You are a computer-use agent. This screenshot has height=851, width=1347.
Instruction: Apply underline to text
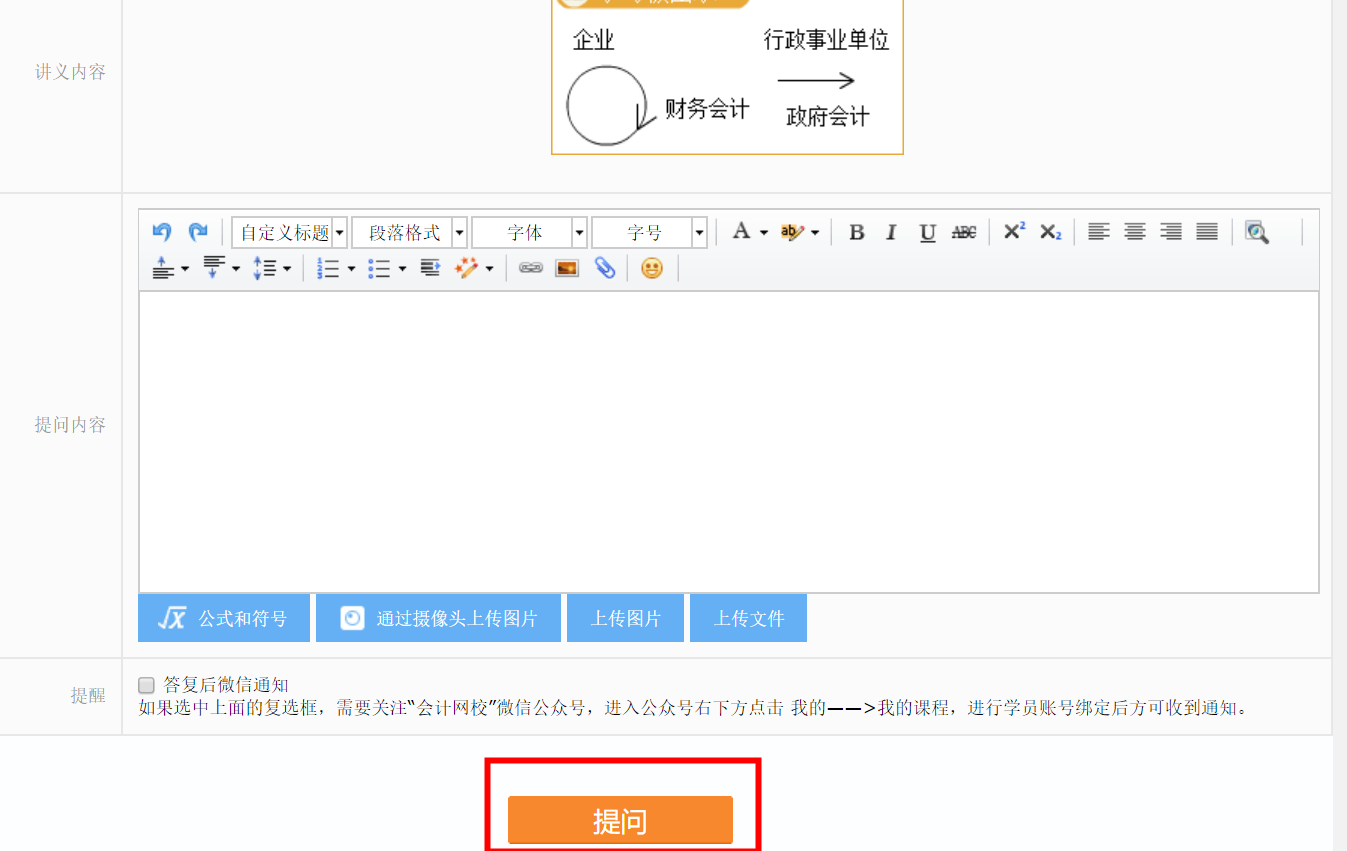[927, 232]
